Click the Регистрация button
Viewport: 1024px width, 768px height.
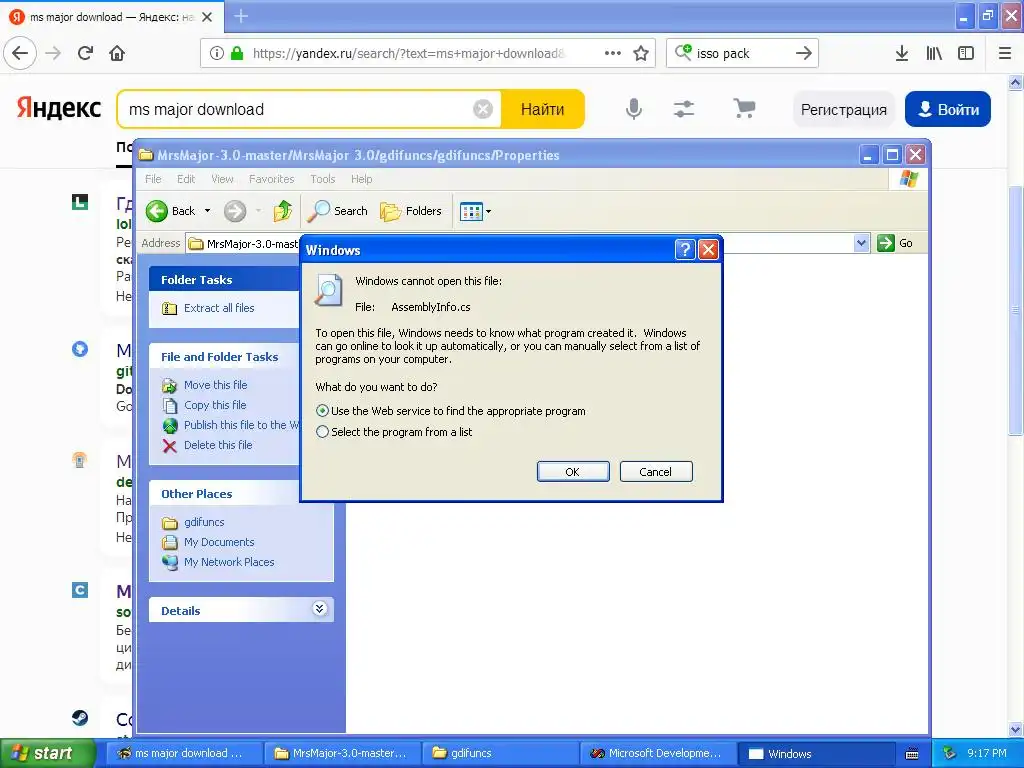pyautogui.click(x=843, y=109)
